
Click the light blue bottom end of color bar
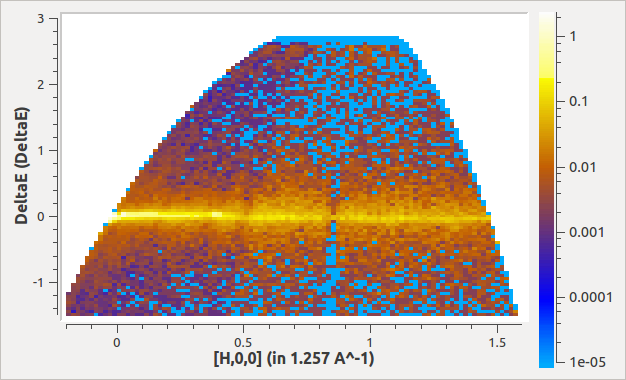pyautogui.click(x=547, y=362)
